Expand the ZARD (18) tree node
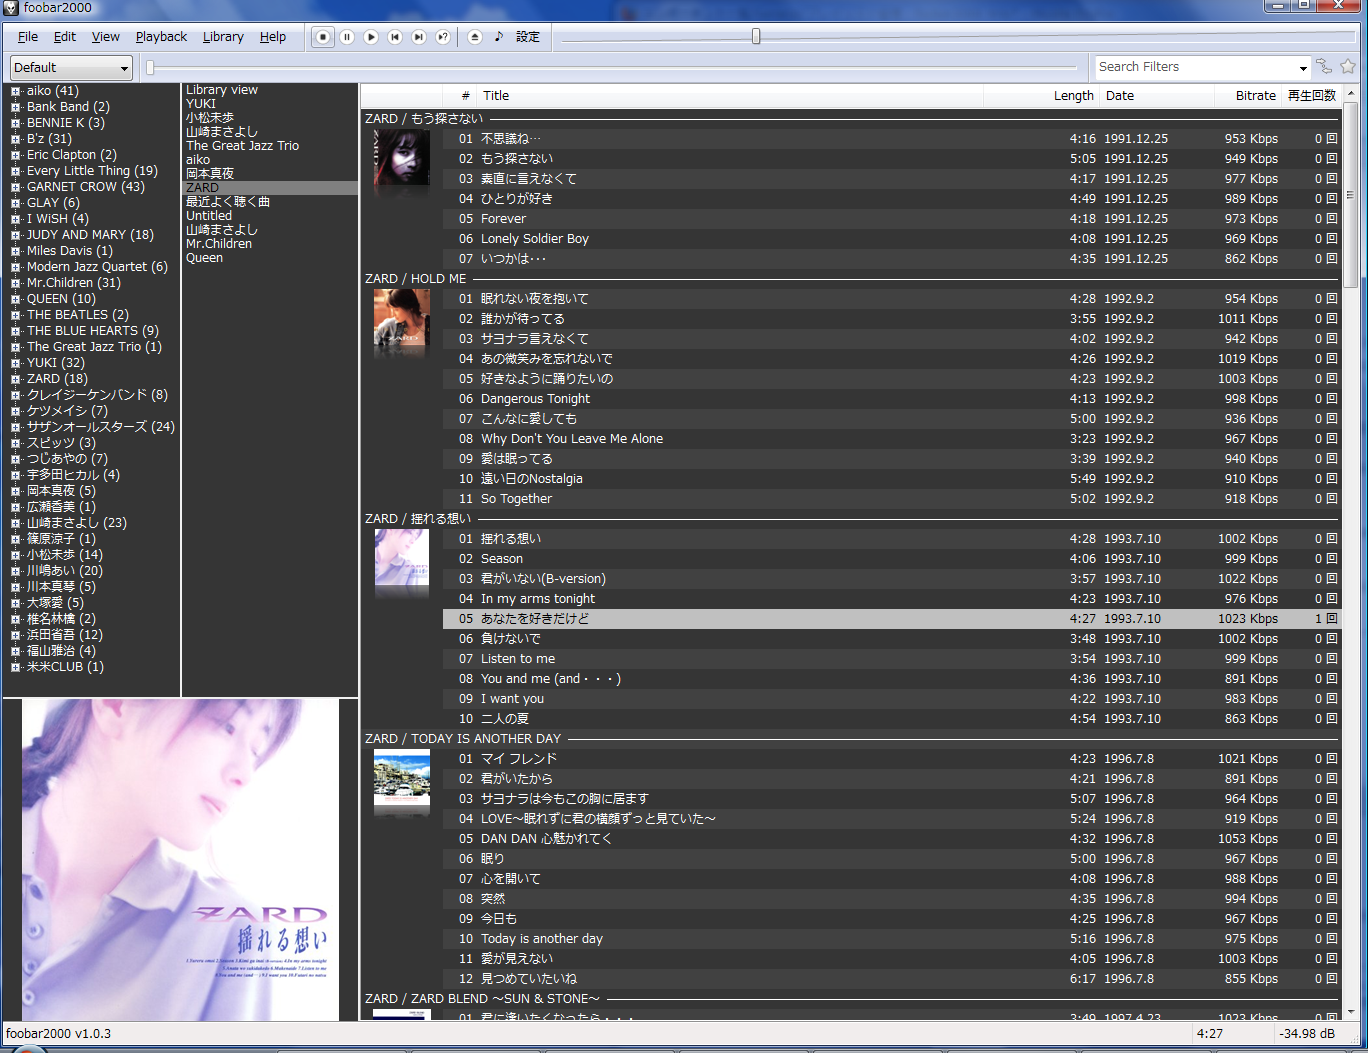 16,379
